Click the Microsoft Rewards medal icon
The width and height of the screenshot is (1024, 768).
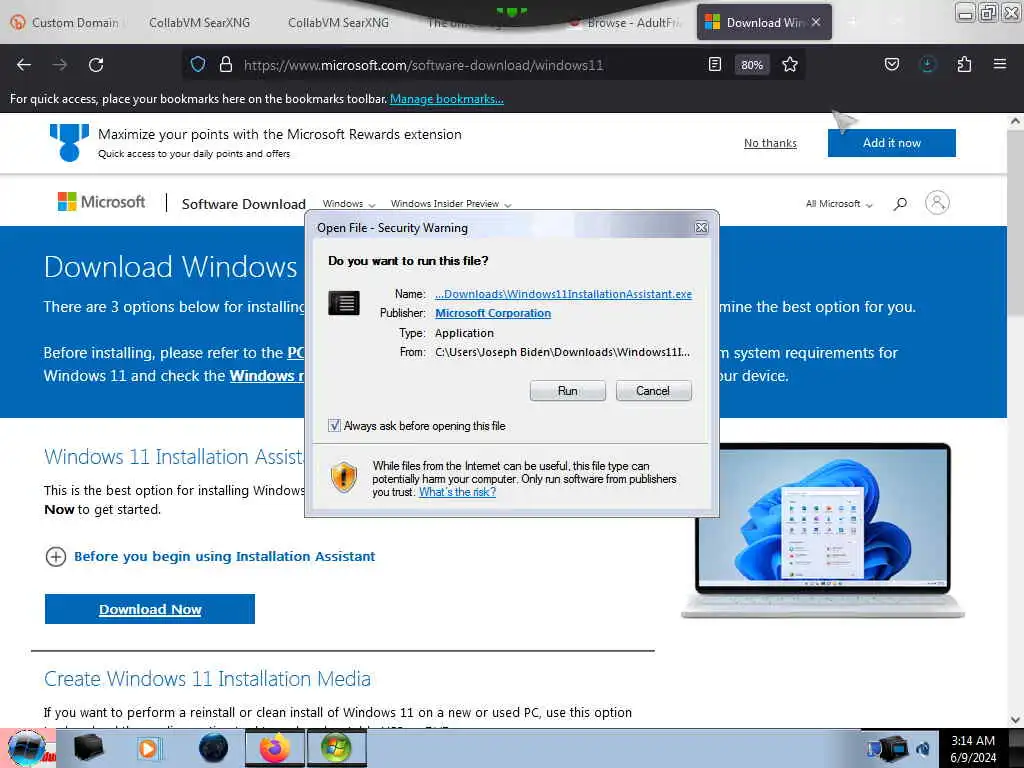coord(69,142)
